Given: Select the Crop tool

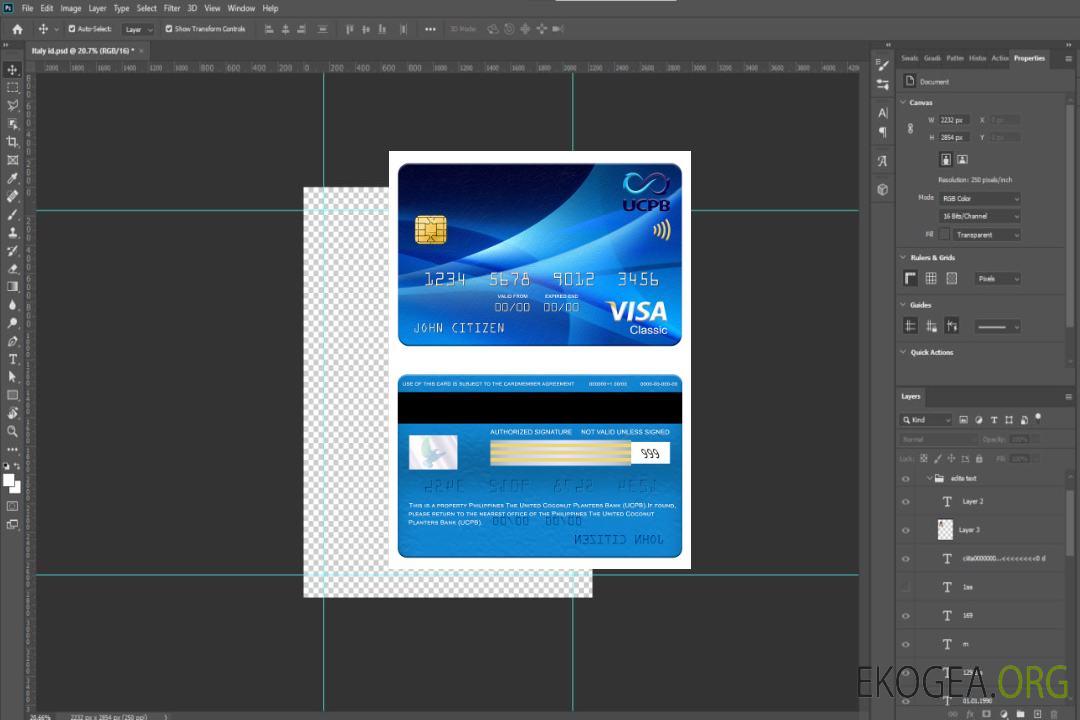Looking at the screenshot, I should [x=12, y=142].
